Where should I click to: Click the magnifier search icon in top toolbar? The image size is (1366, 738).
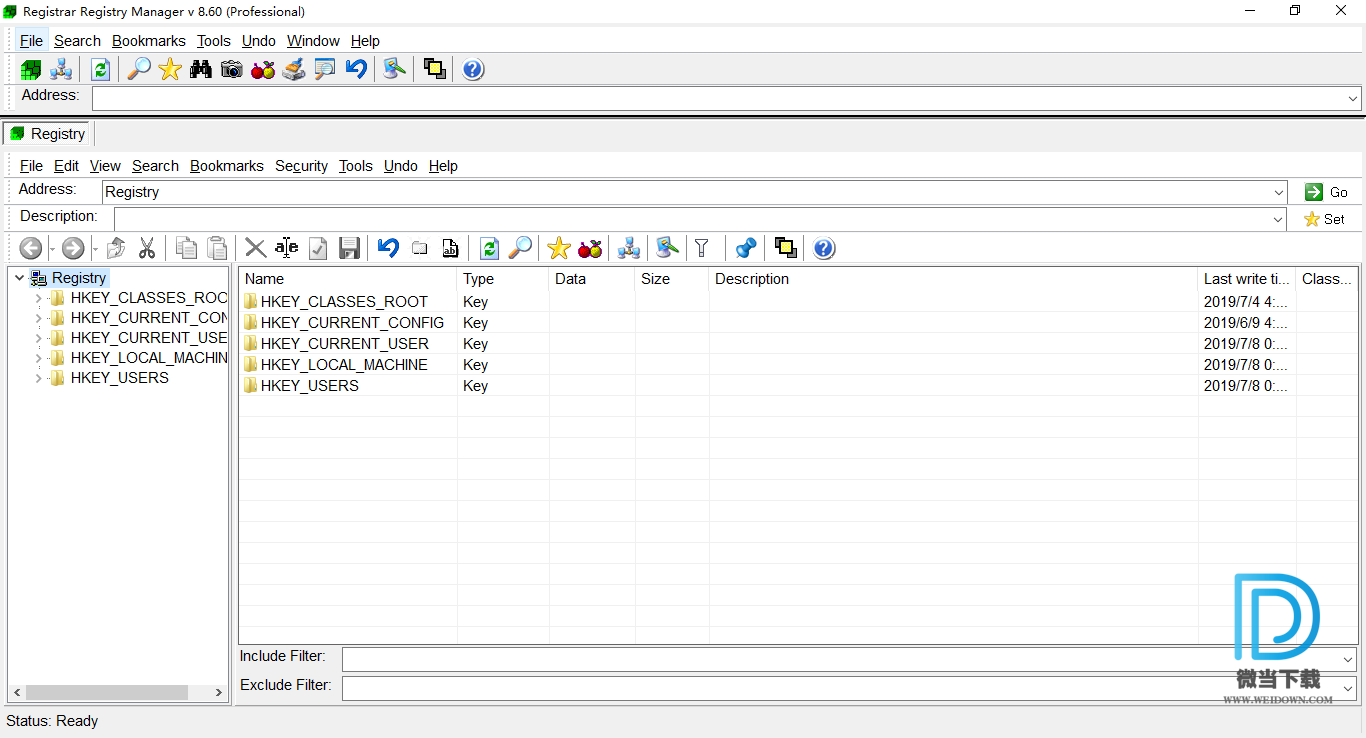139,69
